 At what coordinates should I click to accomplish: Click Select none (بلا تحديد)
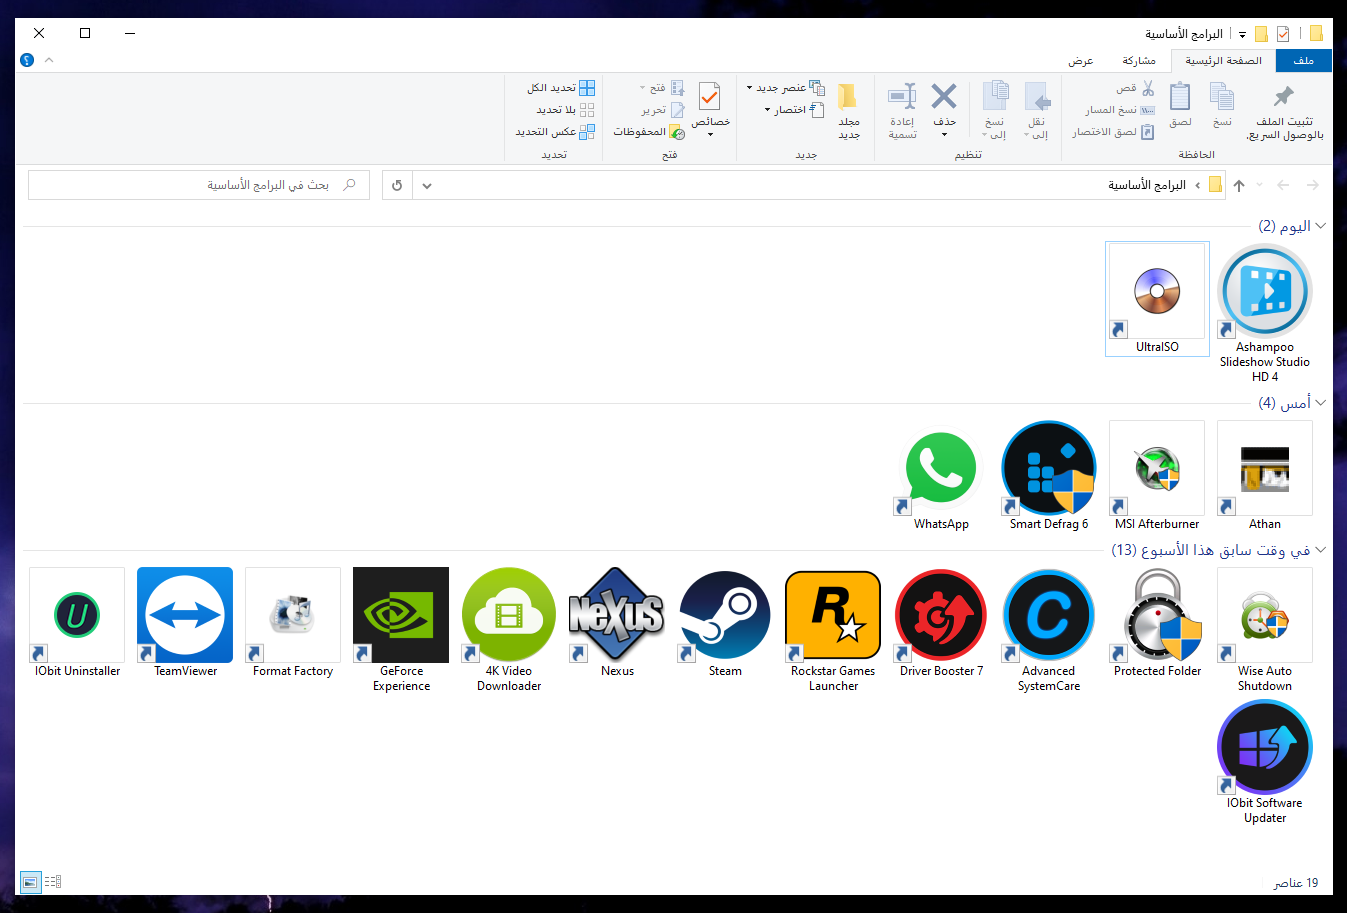coord(565,110)
